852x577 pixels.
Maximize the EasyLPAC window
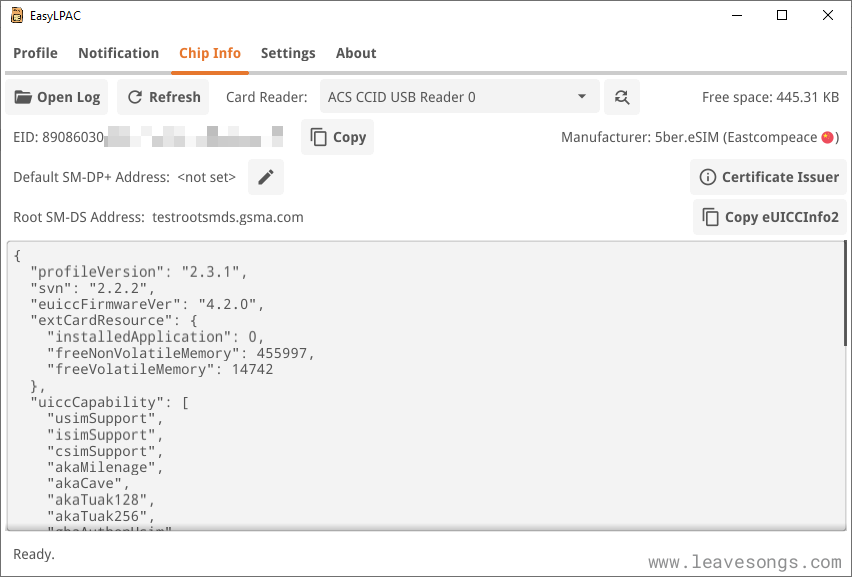[x=782, y=15]
